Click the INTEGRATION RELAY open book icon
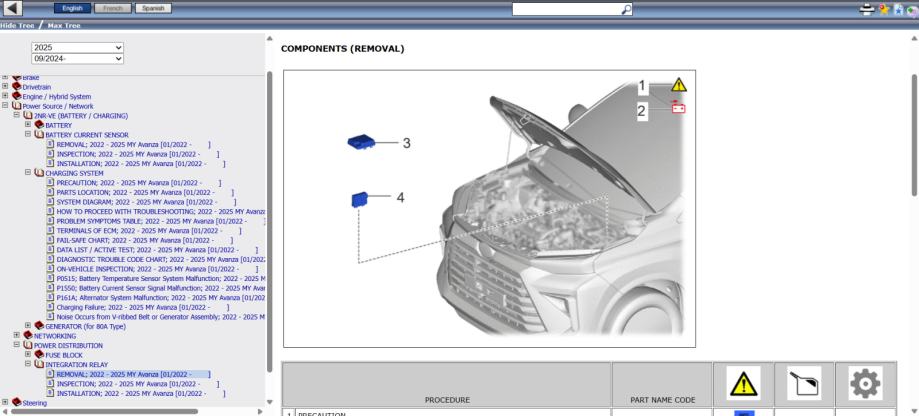This screenshot has width=919, height=416. (39, 364)
